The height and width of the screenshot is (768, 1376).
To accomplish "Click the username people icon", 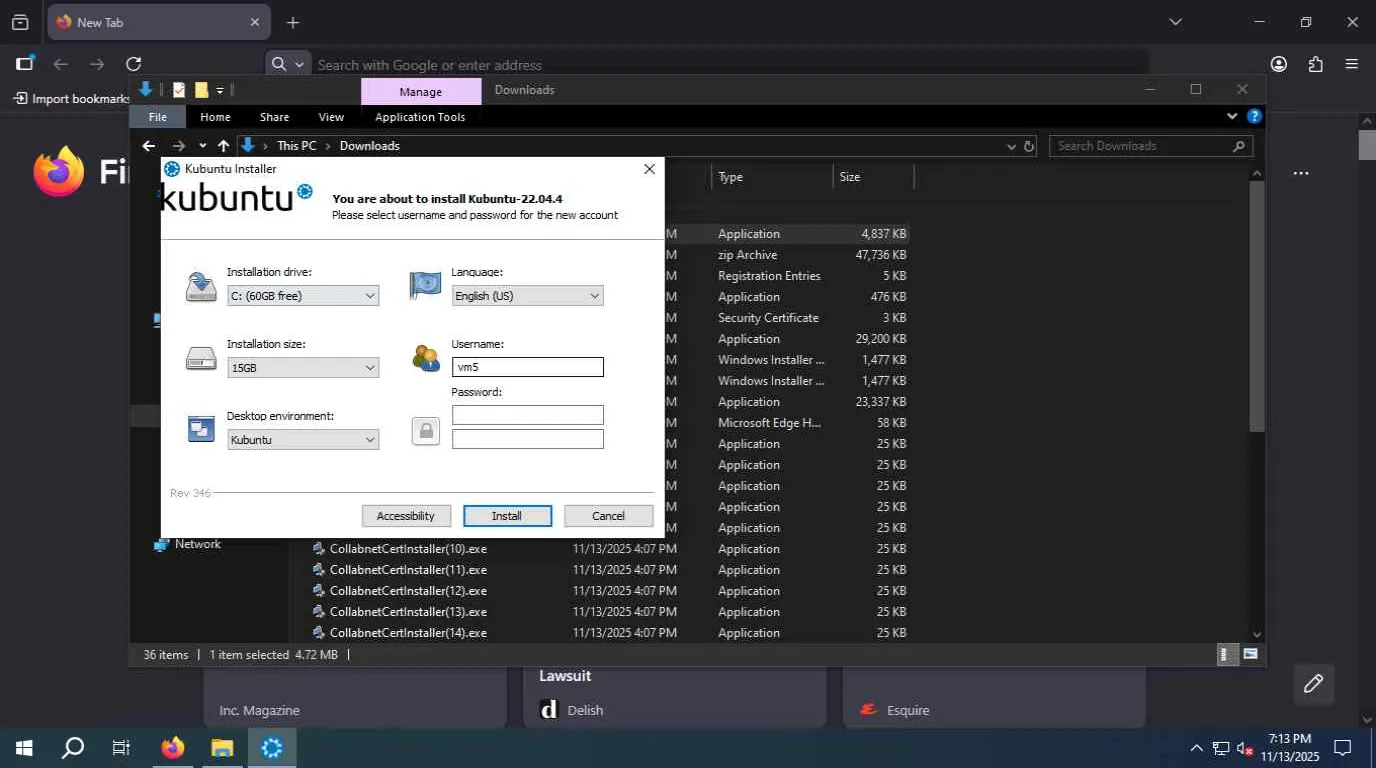I will pos(426,358).
